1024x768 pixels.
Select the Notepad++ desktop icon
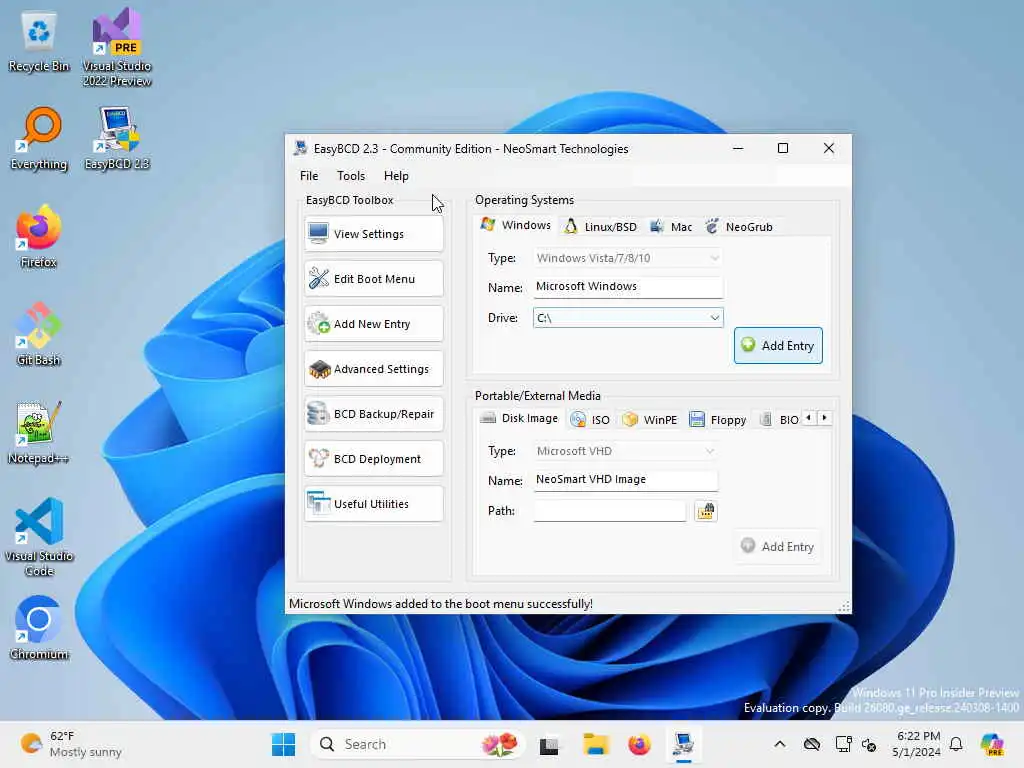[39, 433]
